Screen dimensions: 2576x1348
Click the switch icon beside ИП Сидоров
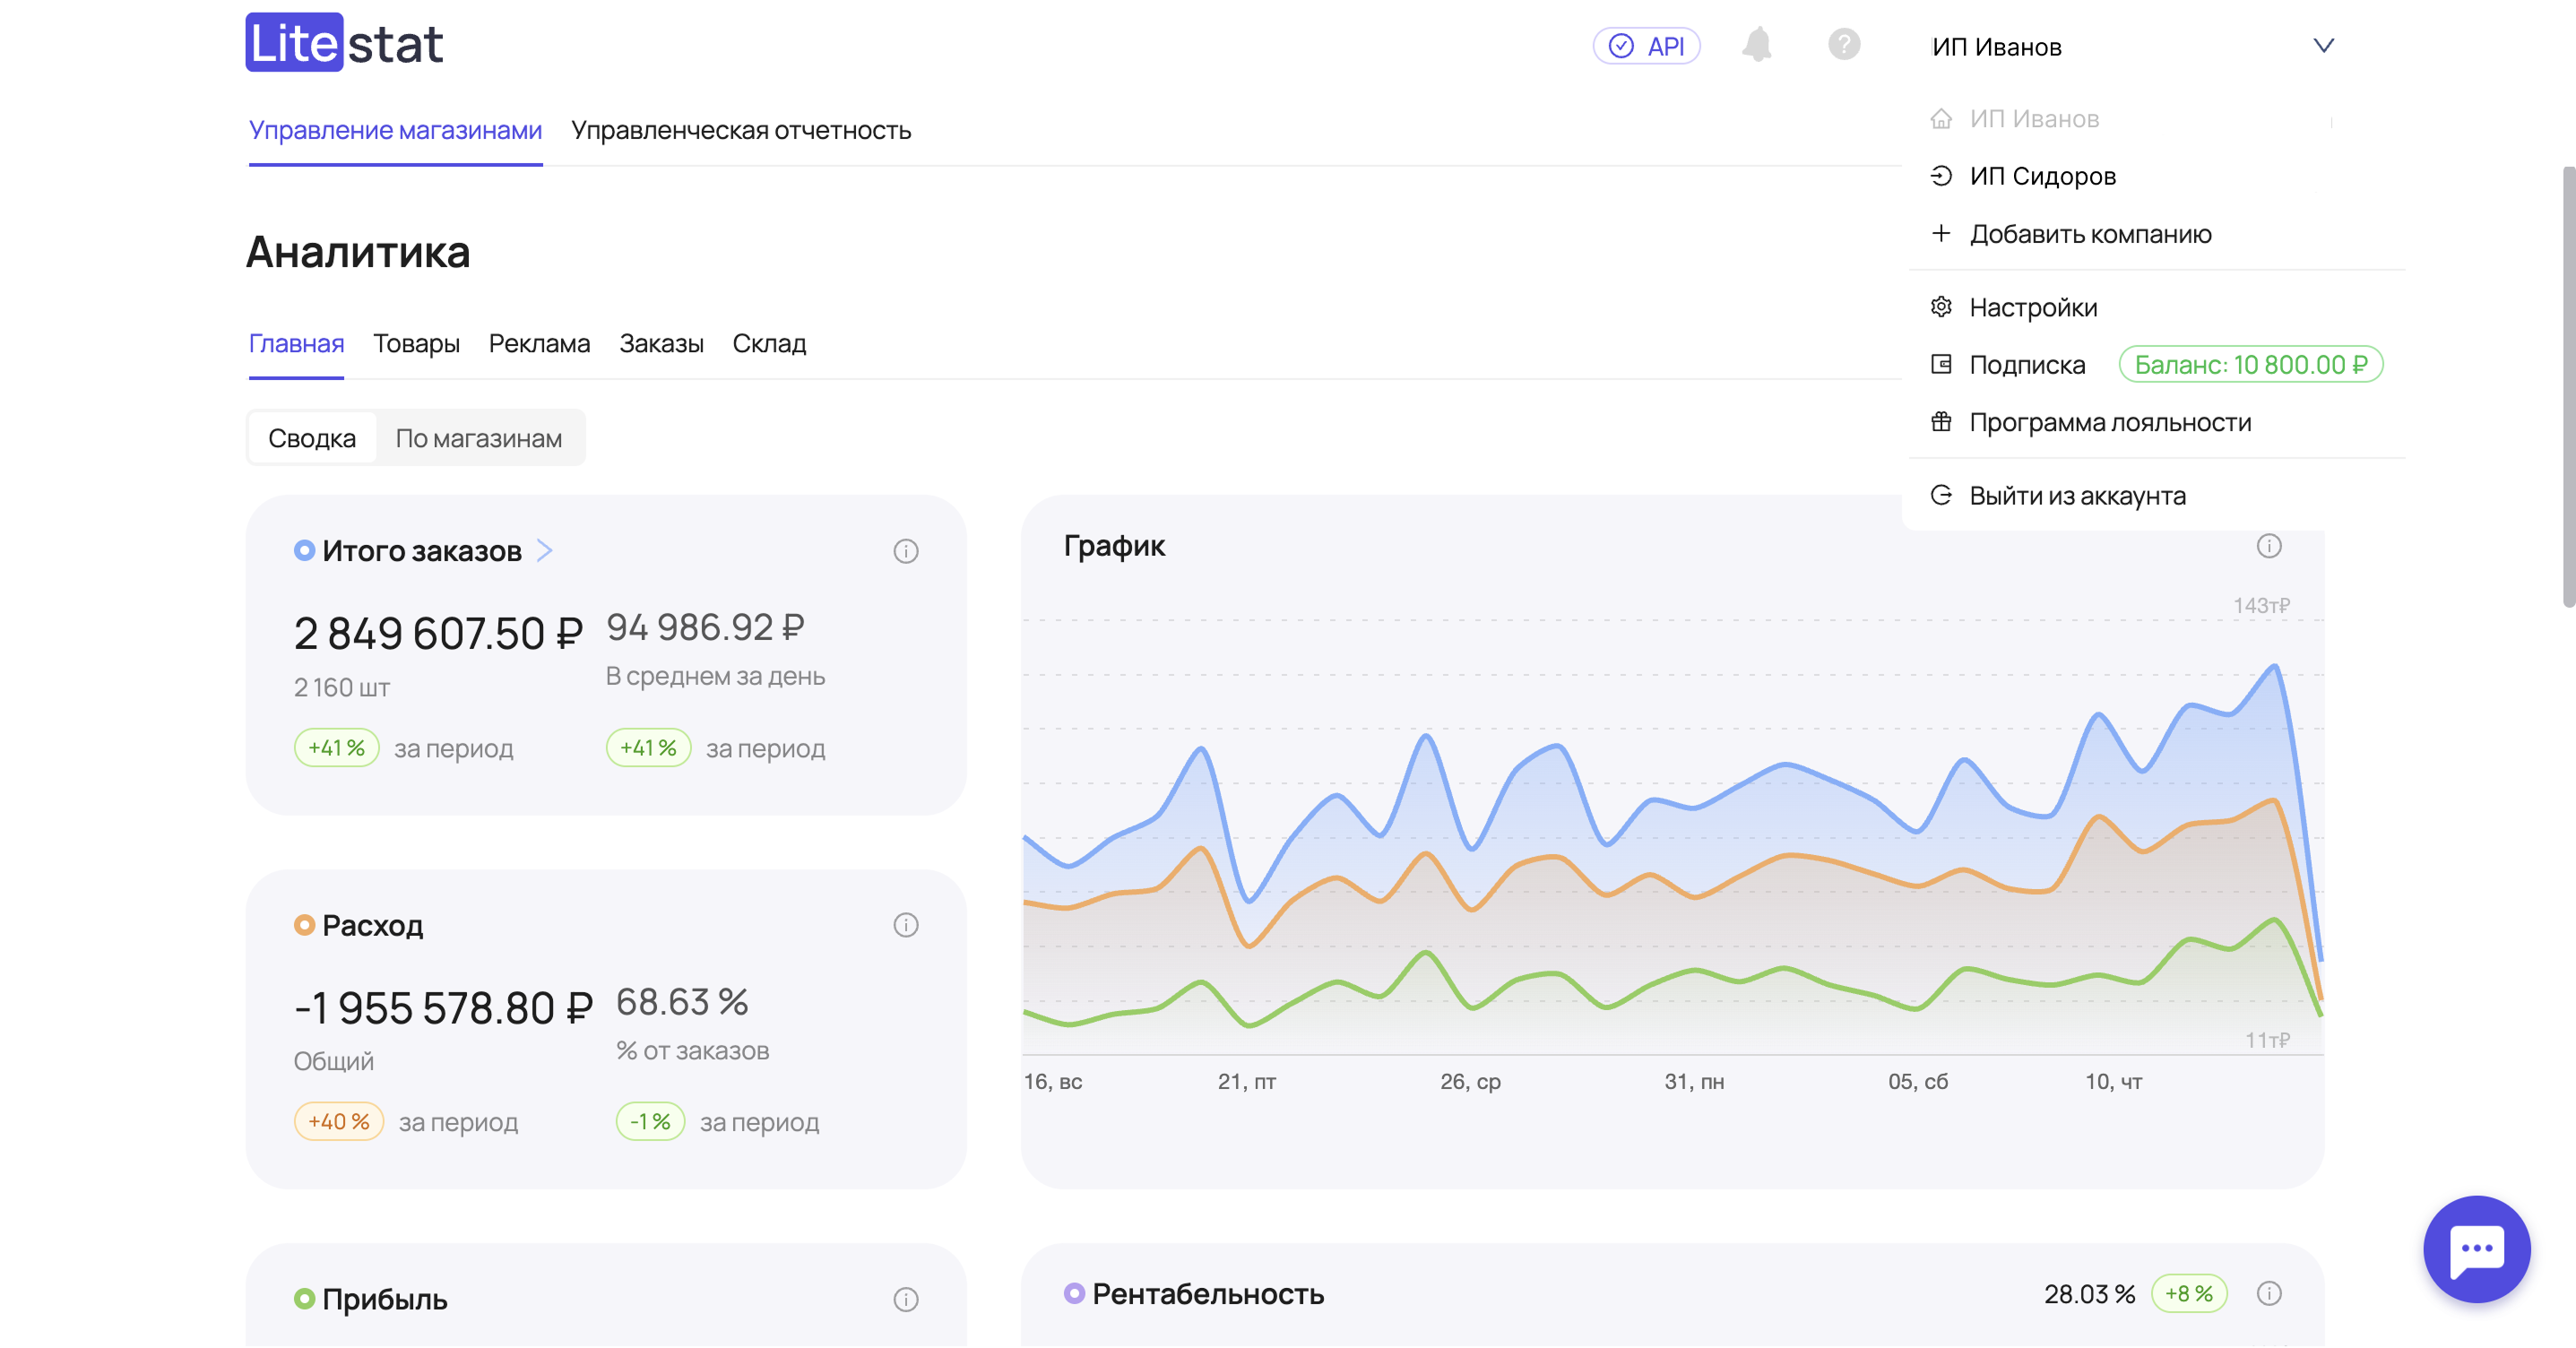[x=1941, y=176]
